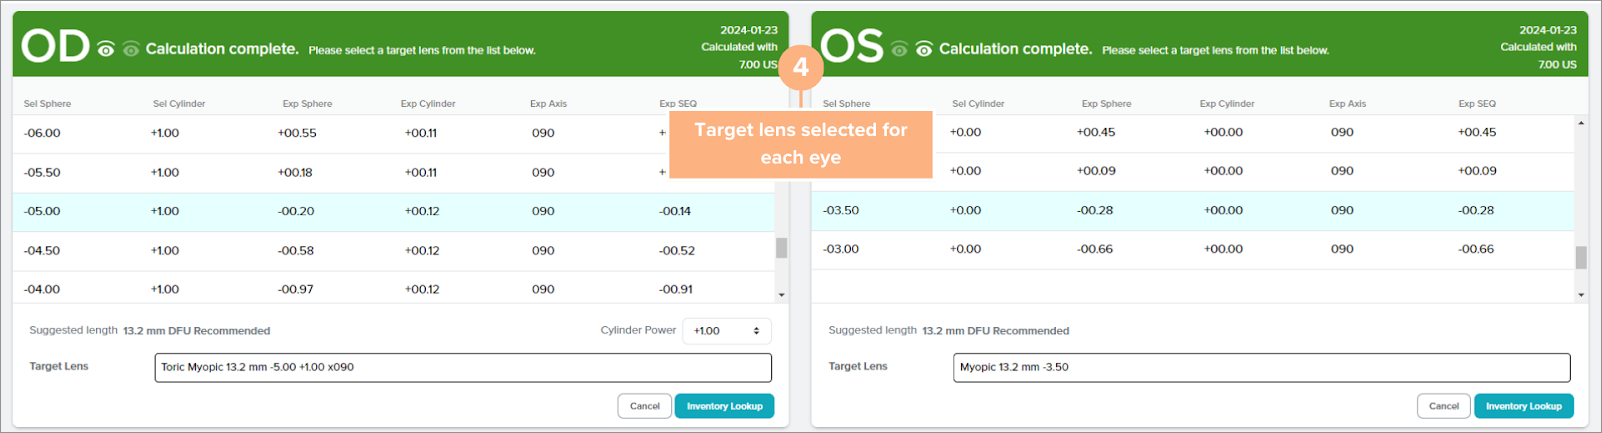
Task: Open the Cylinder Power dropdown
Action: [x=726, y=331]
